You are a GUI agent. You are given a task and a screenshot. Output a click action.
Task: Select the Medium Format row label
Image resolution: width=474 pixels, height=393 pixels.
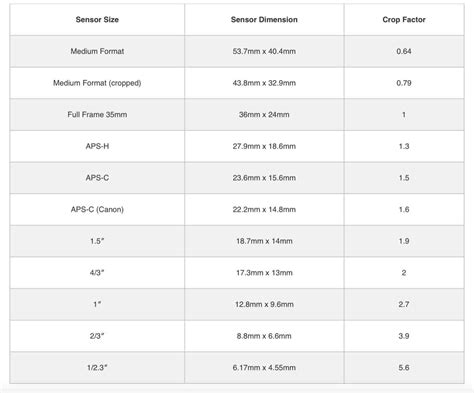pos(97,51)
